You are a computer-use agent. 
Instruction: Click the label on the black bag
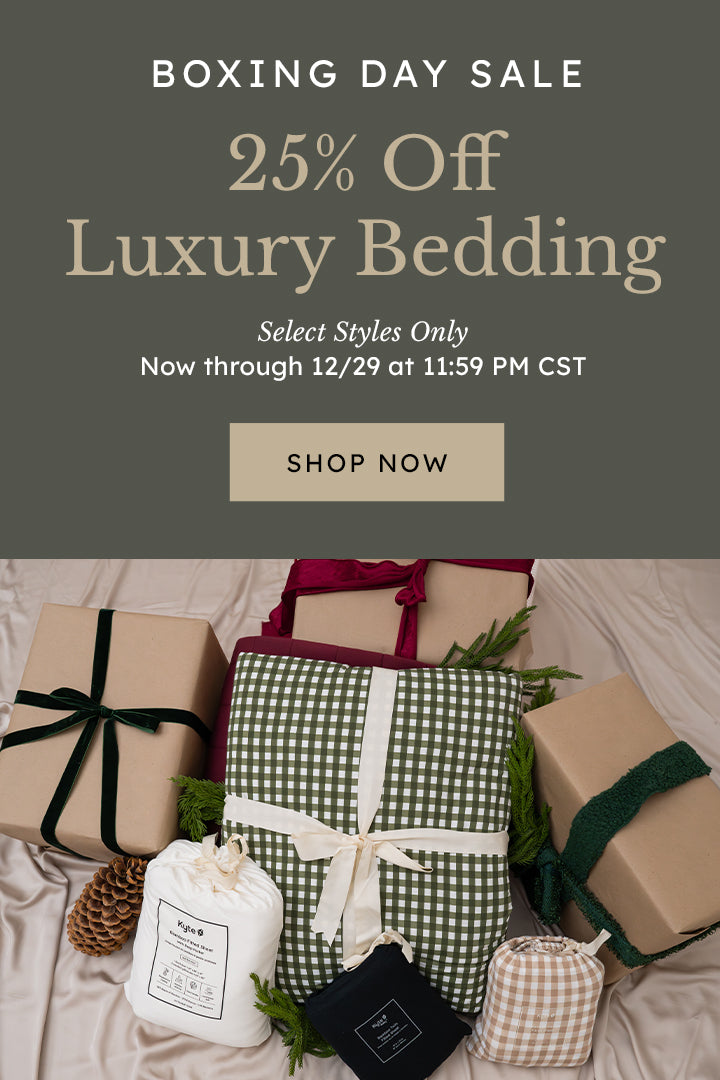(387, 1030)
